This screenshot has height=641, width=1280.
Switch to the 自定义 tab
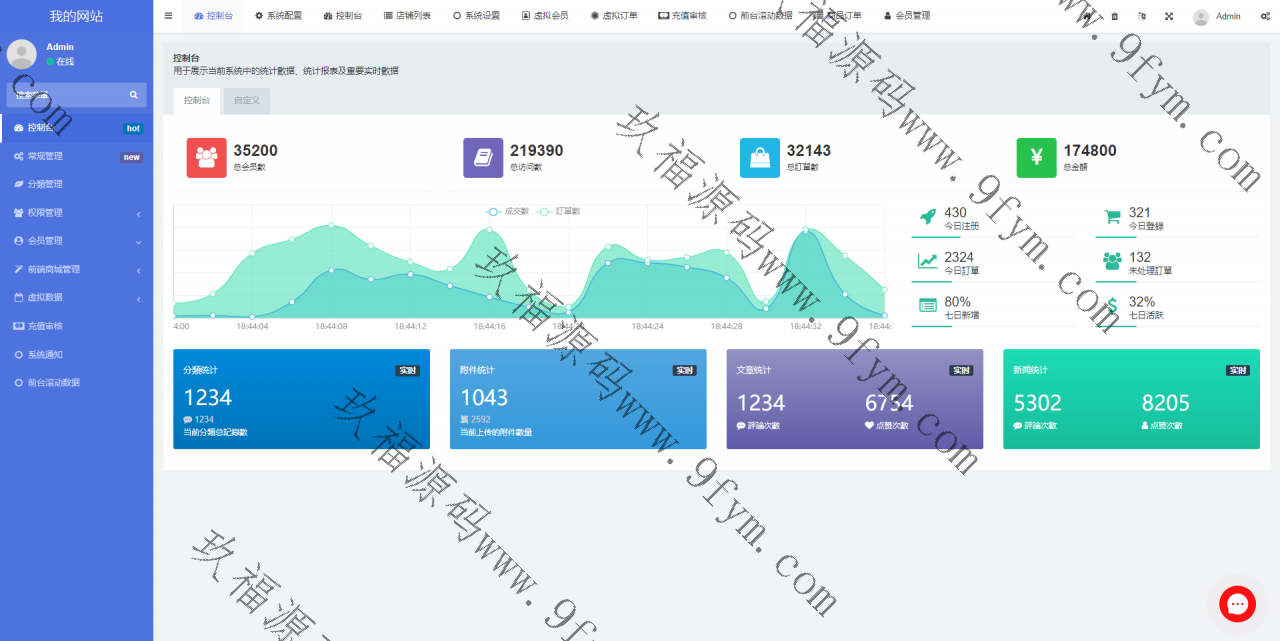point(246,101)
